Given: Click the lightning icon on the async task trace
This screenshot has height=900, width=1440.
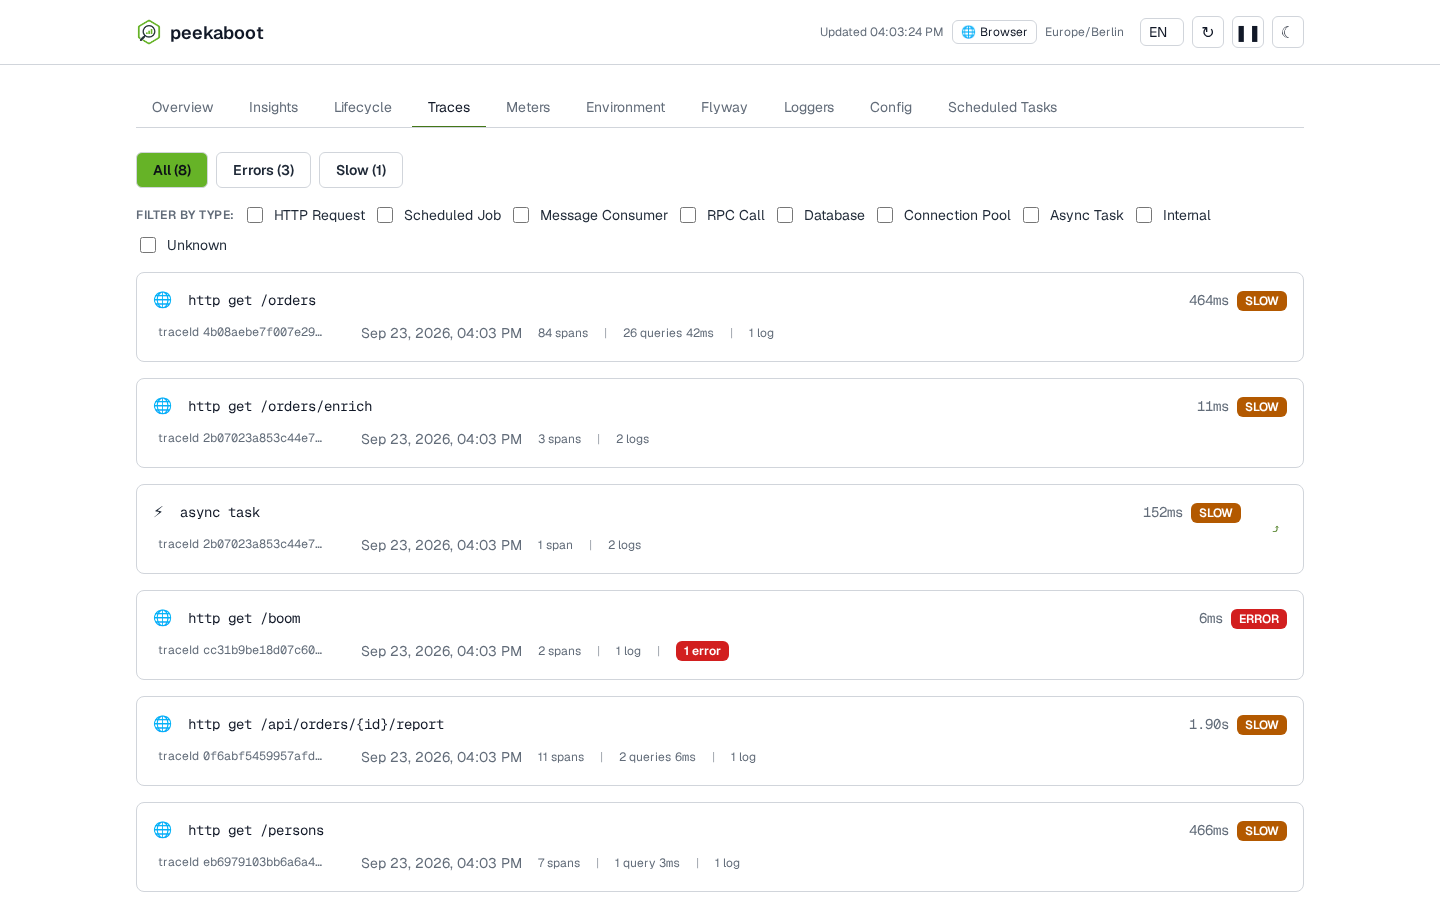Looking at the screenshot, I should [x=159, y=512].
